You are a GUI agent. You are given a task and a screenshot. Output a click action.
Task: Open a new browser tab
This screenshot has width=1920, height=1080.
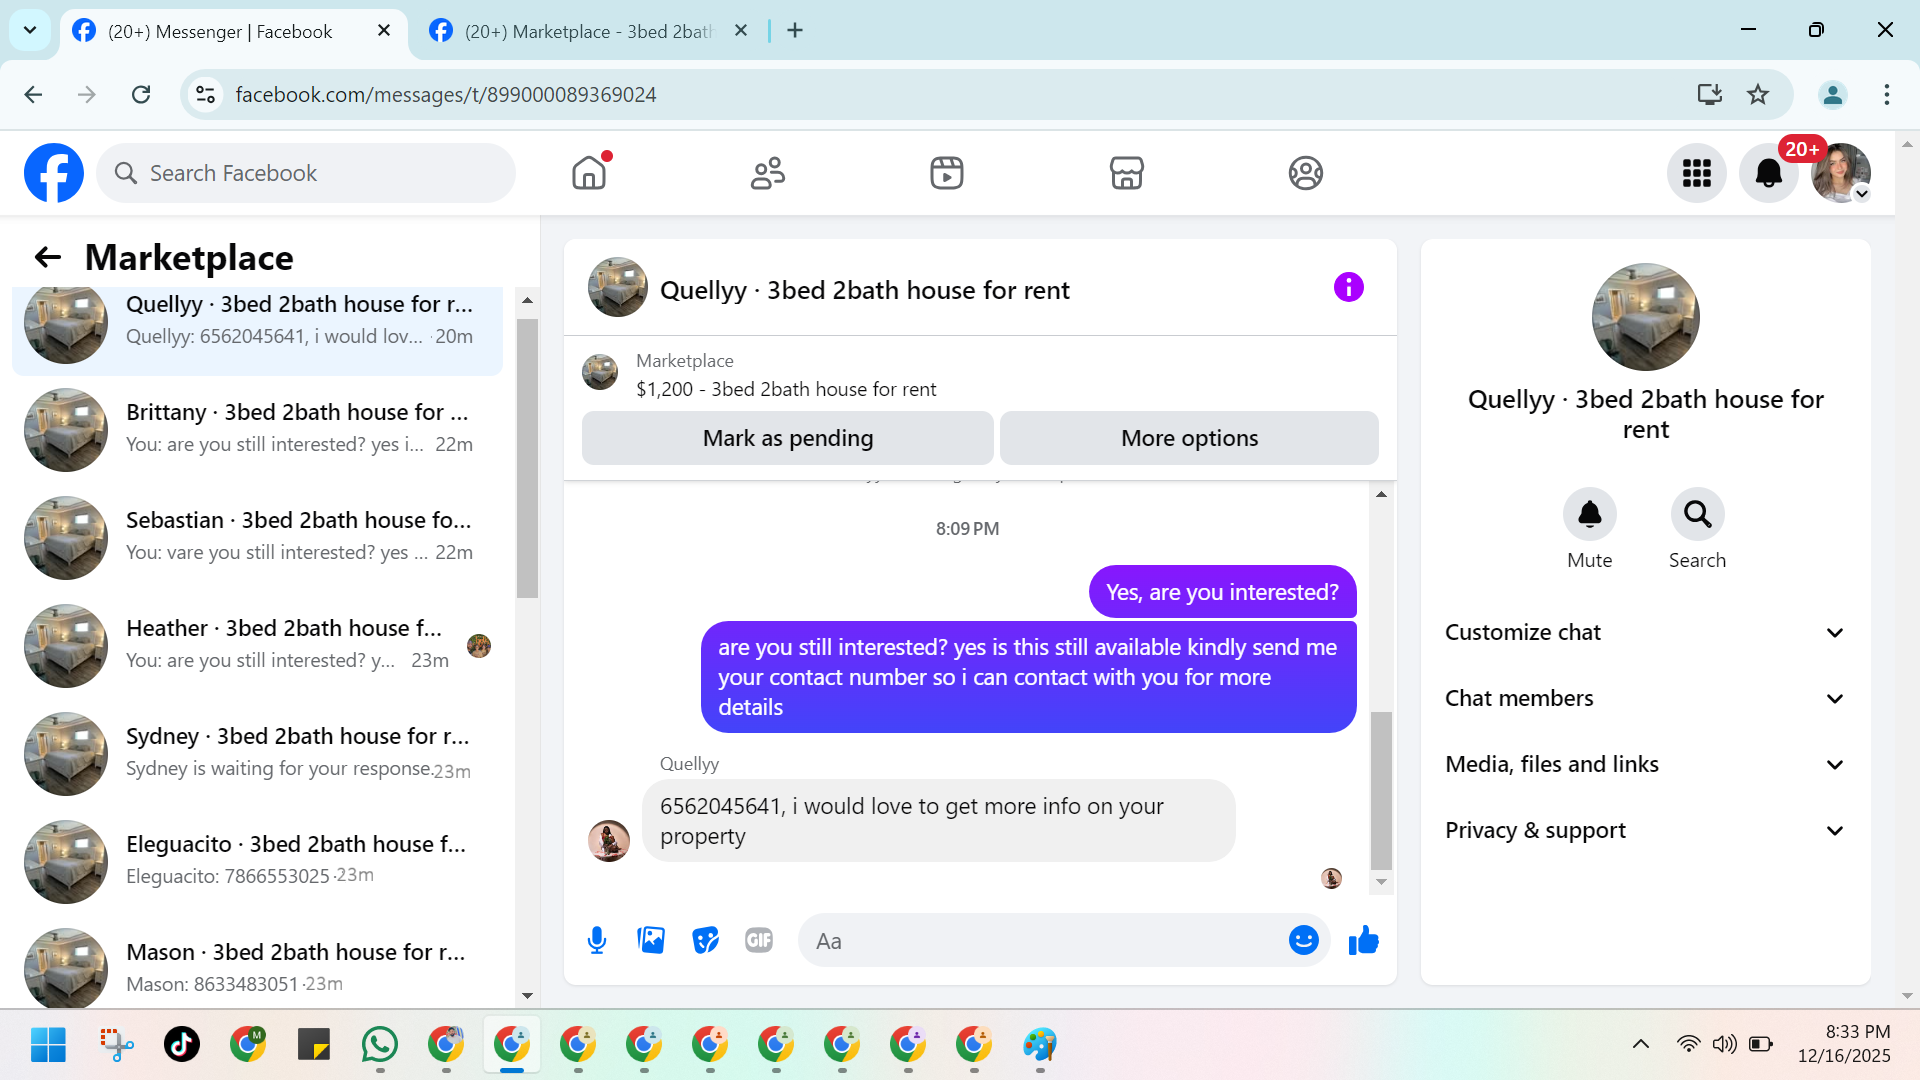click(795, 31)
